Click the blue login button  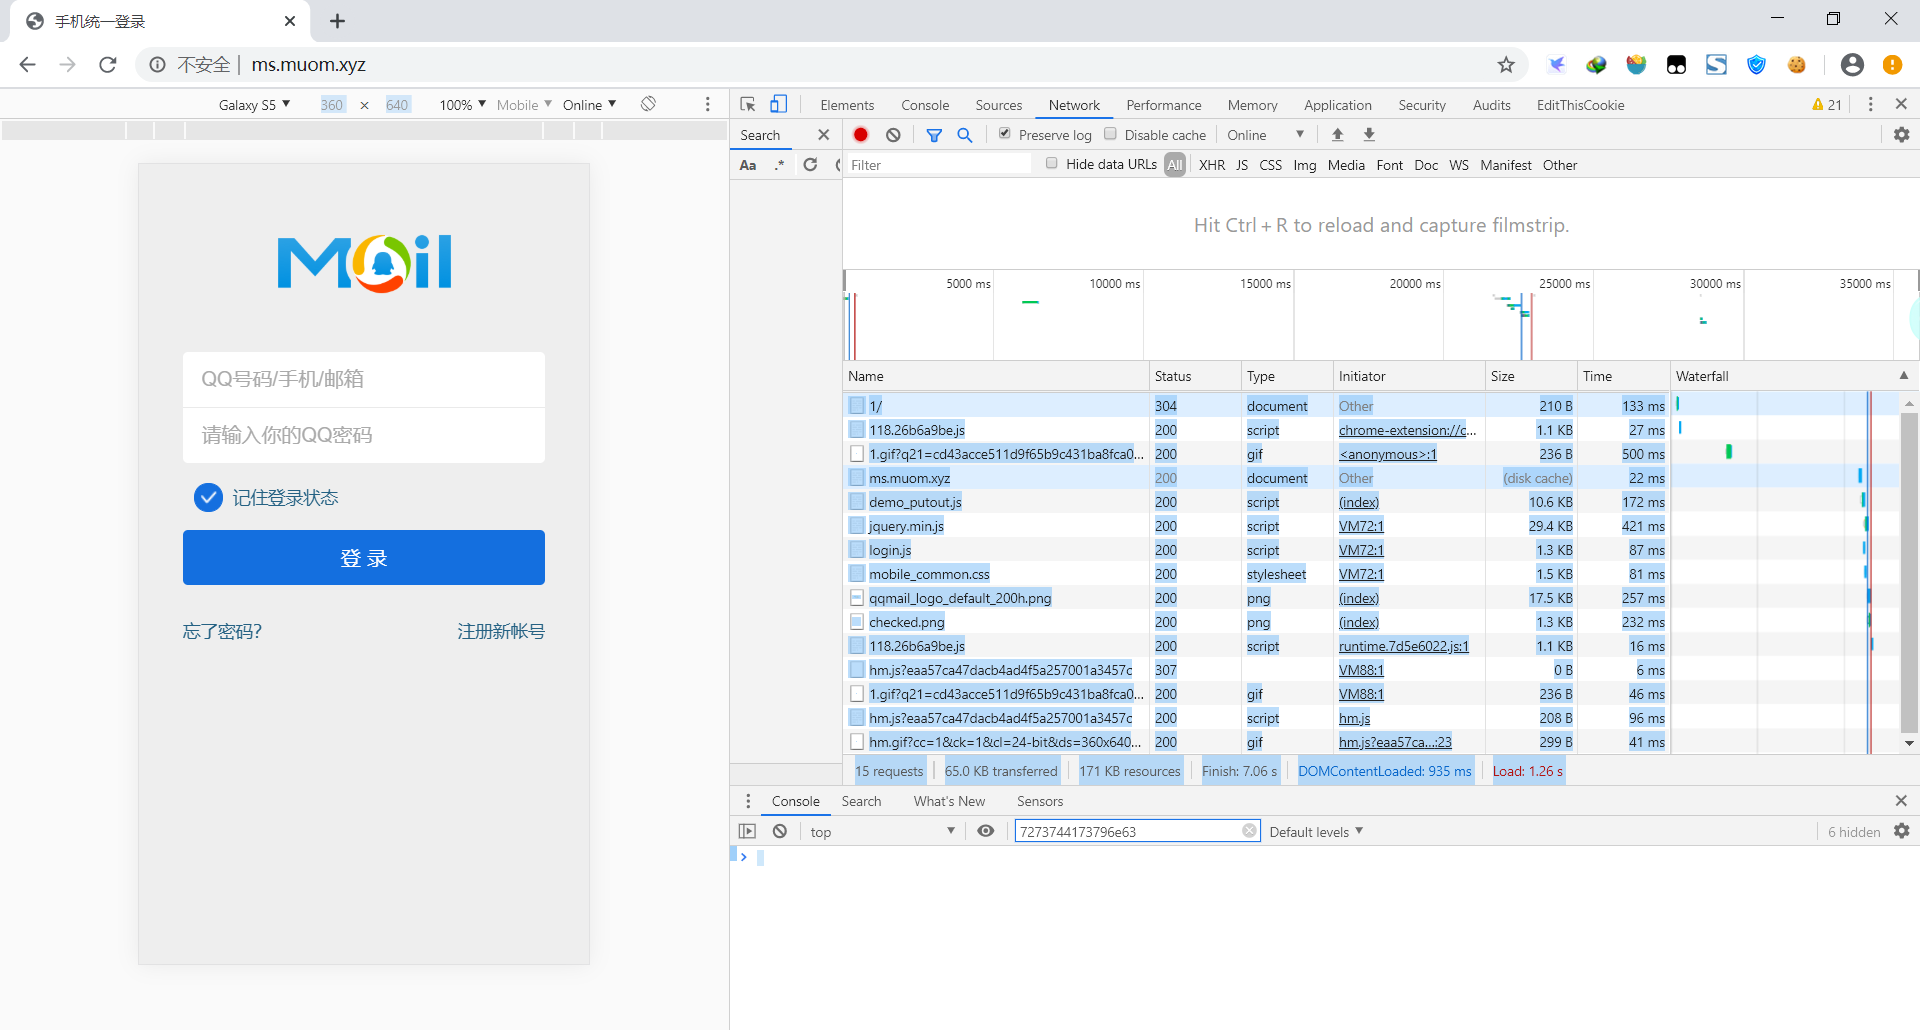tap(364, 557)
